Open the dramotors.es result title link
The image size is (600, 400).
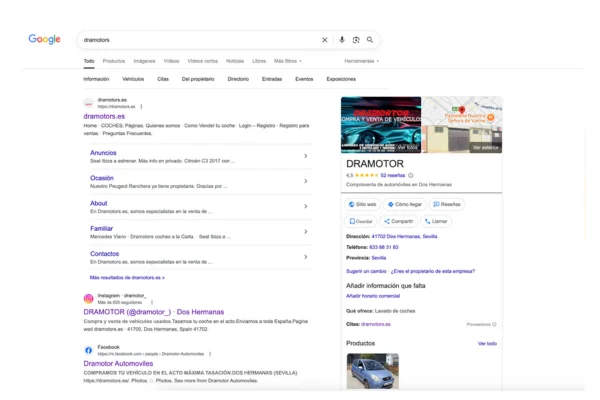click(104, 116)
